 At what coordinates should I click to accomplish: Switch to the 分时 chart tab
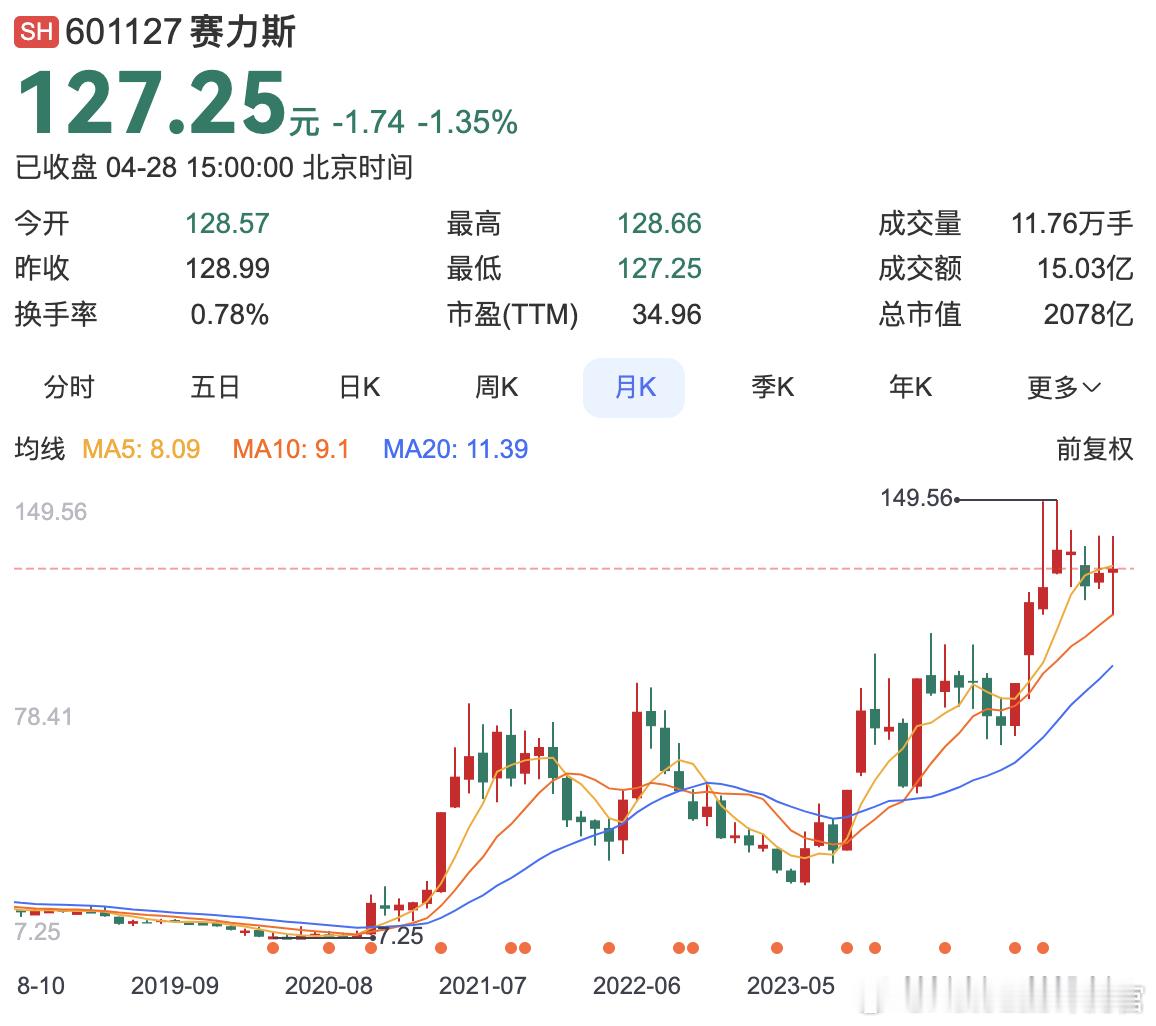pos(69,387)
